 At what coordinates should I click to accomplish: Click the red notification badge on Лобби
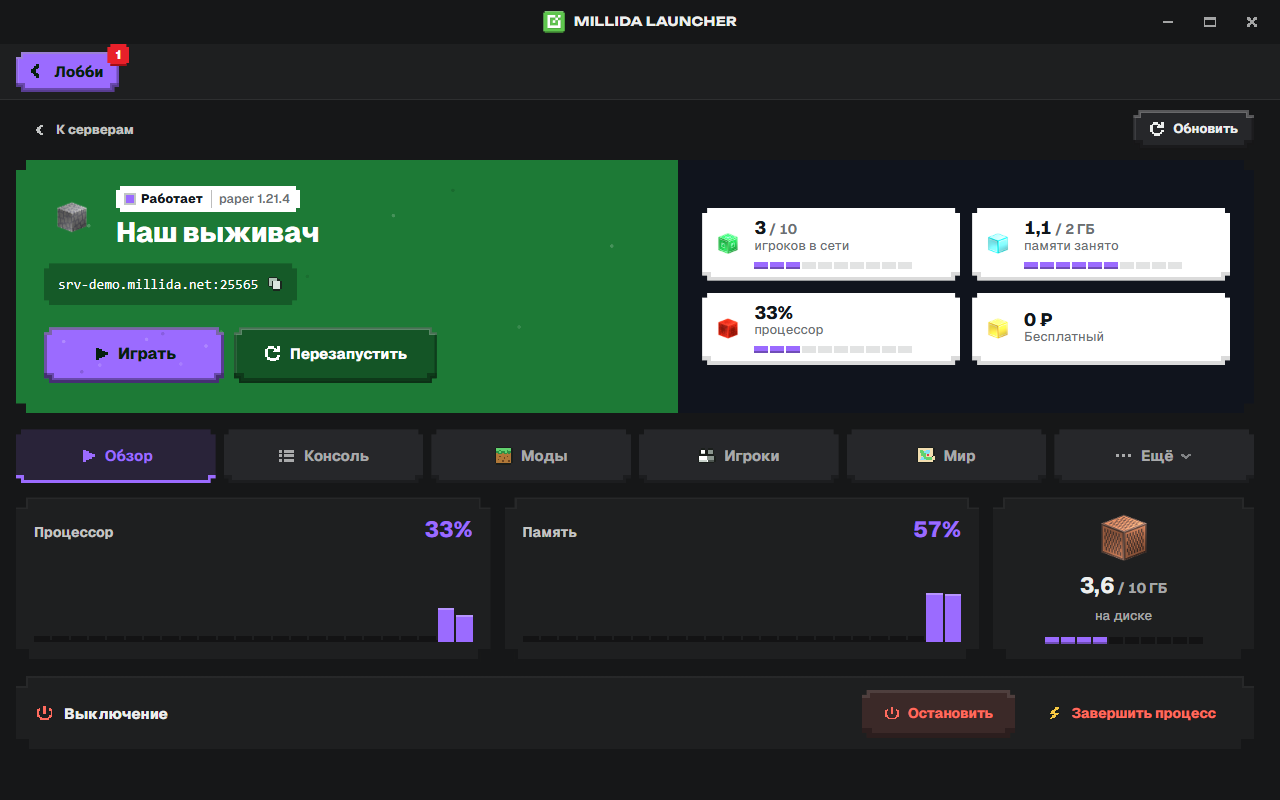[118, 54]
